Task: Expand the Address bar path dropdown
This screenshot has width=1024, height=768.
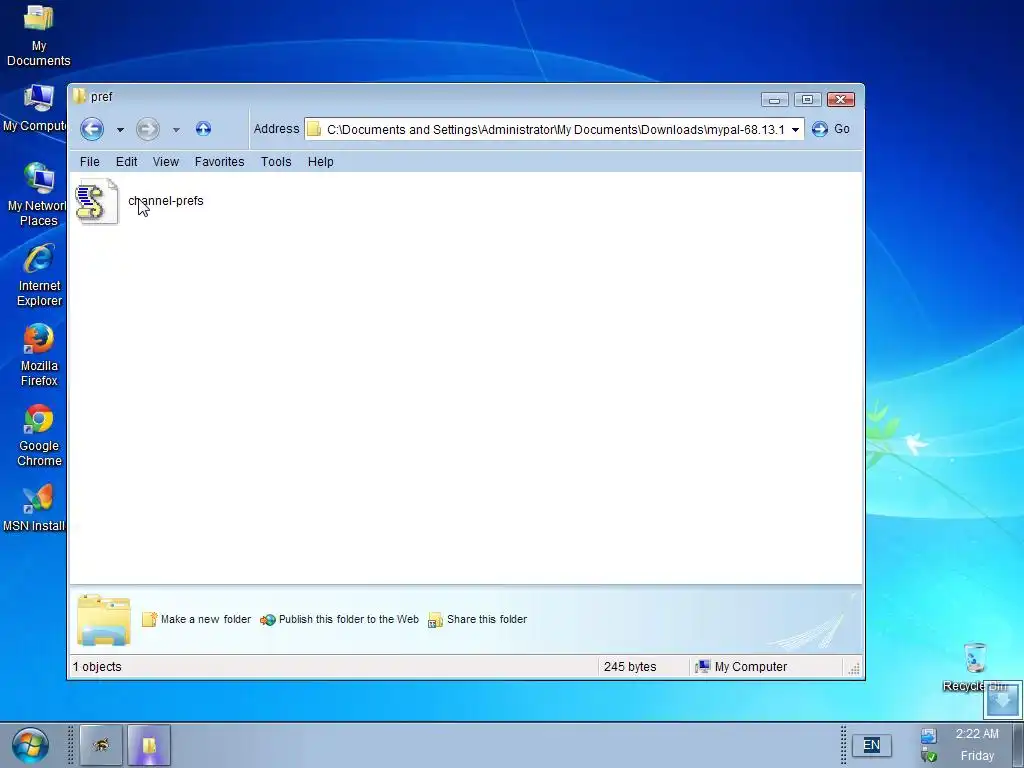Action: 795,129
